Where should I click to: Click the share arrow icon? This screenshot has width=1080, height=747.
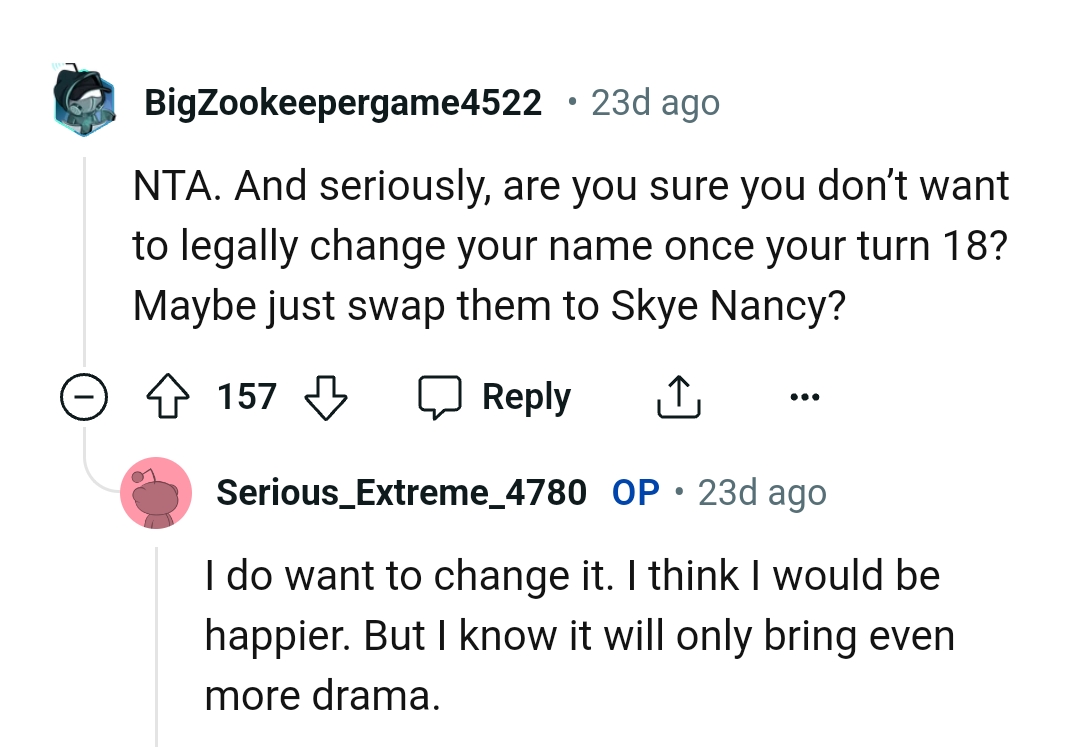point(679,398)
